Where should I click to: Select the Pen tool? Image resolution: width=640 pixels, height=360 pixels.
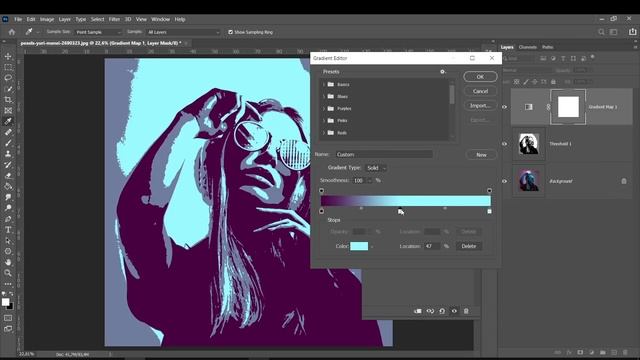tap(8, 219)
